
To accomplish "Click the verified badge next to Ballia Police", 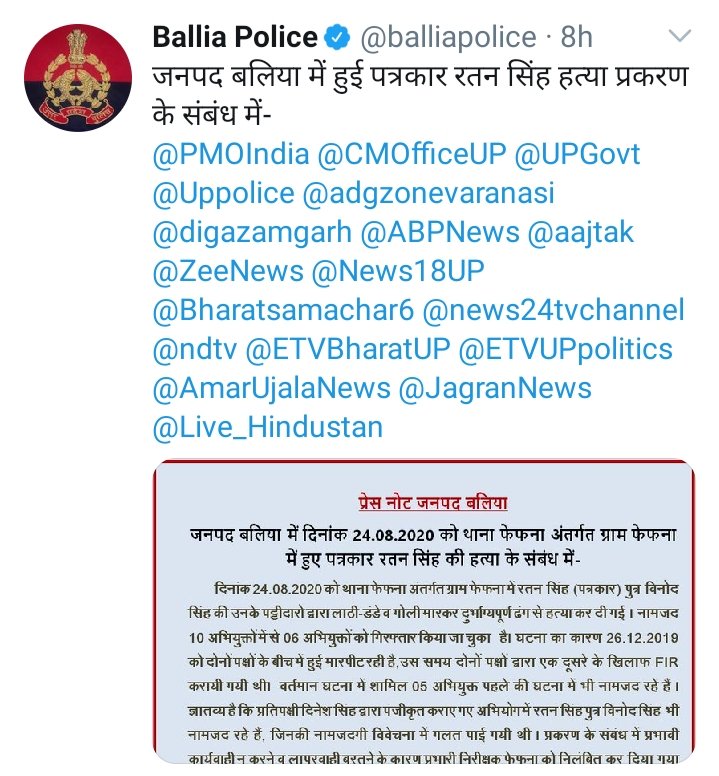I will [337, 37].
